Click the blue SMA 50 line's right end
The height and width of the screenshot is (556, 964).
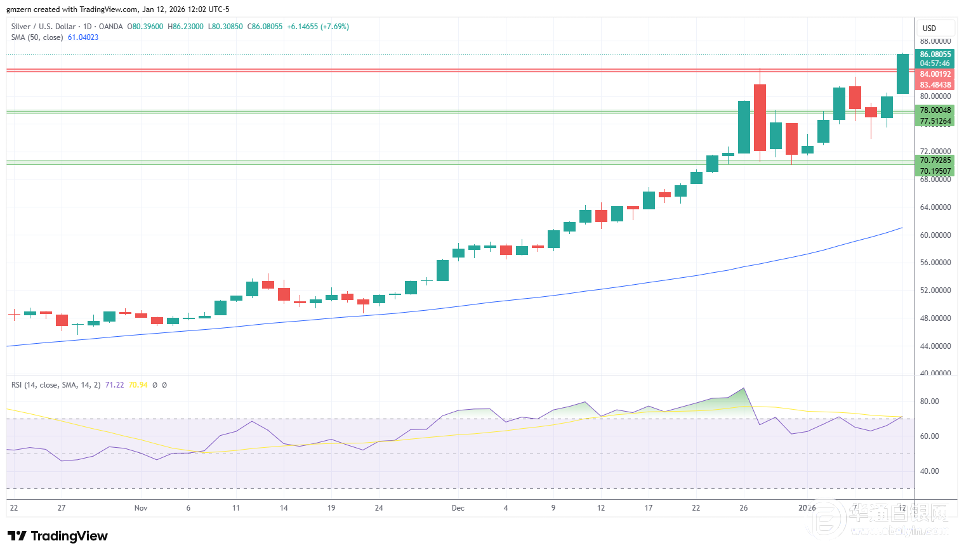pyautogui.click(x=901, y=229)
